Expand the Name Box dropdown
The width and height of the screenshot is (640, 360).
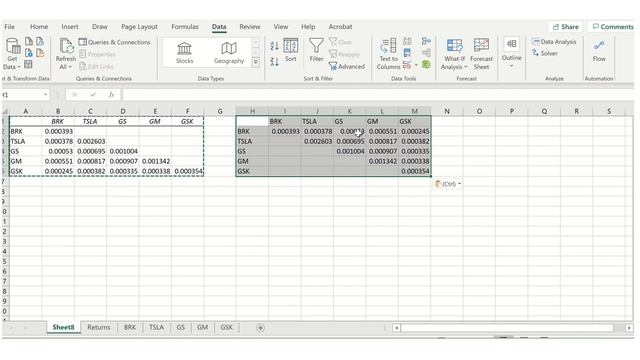point(45,95)
